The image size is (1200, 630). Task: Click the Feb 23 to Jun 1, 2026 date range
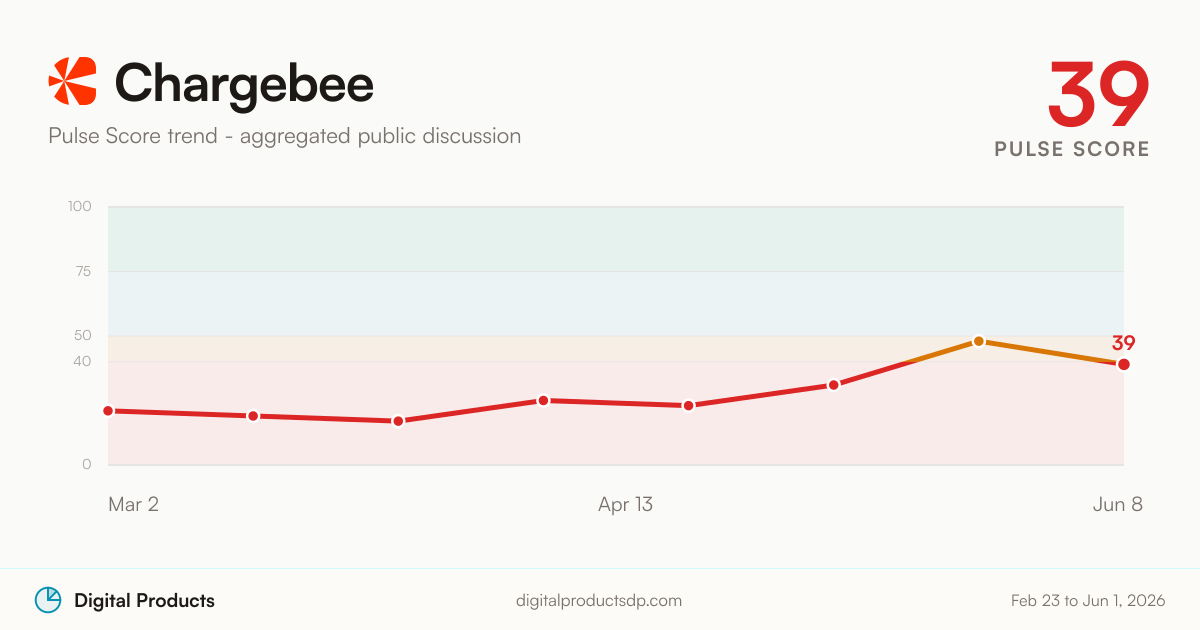coord(1088,601)
